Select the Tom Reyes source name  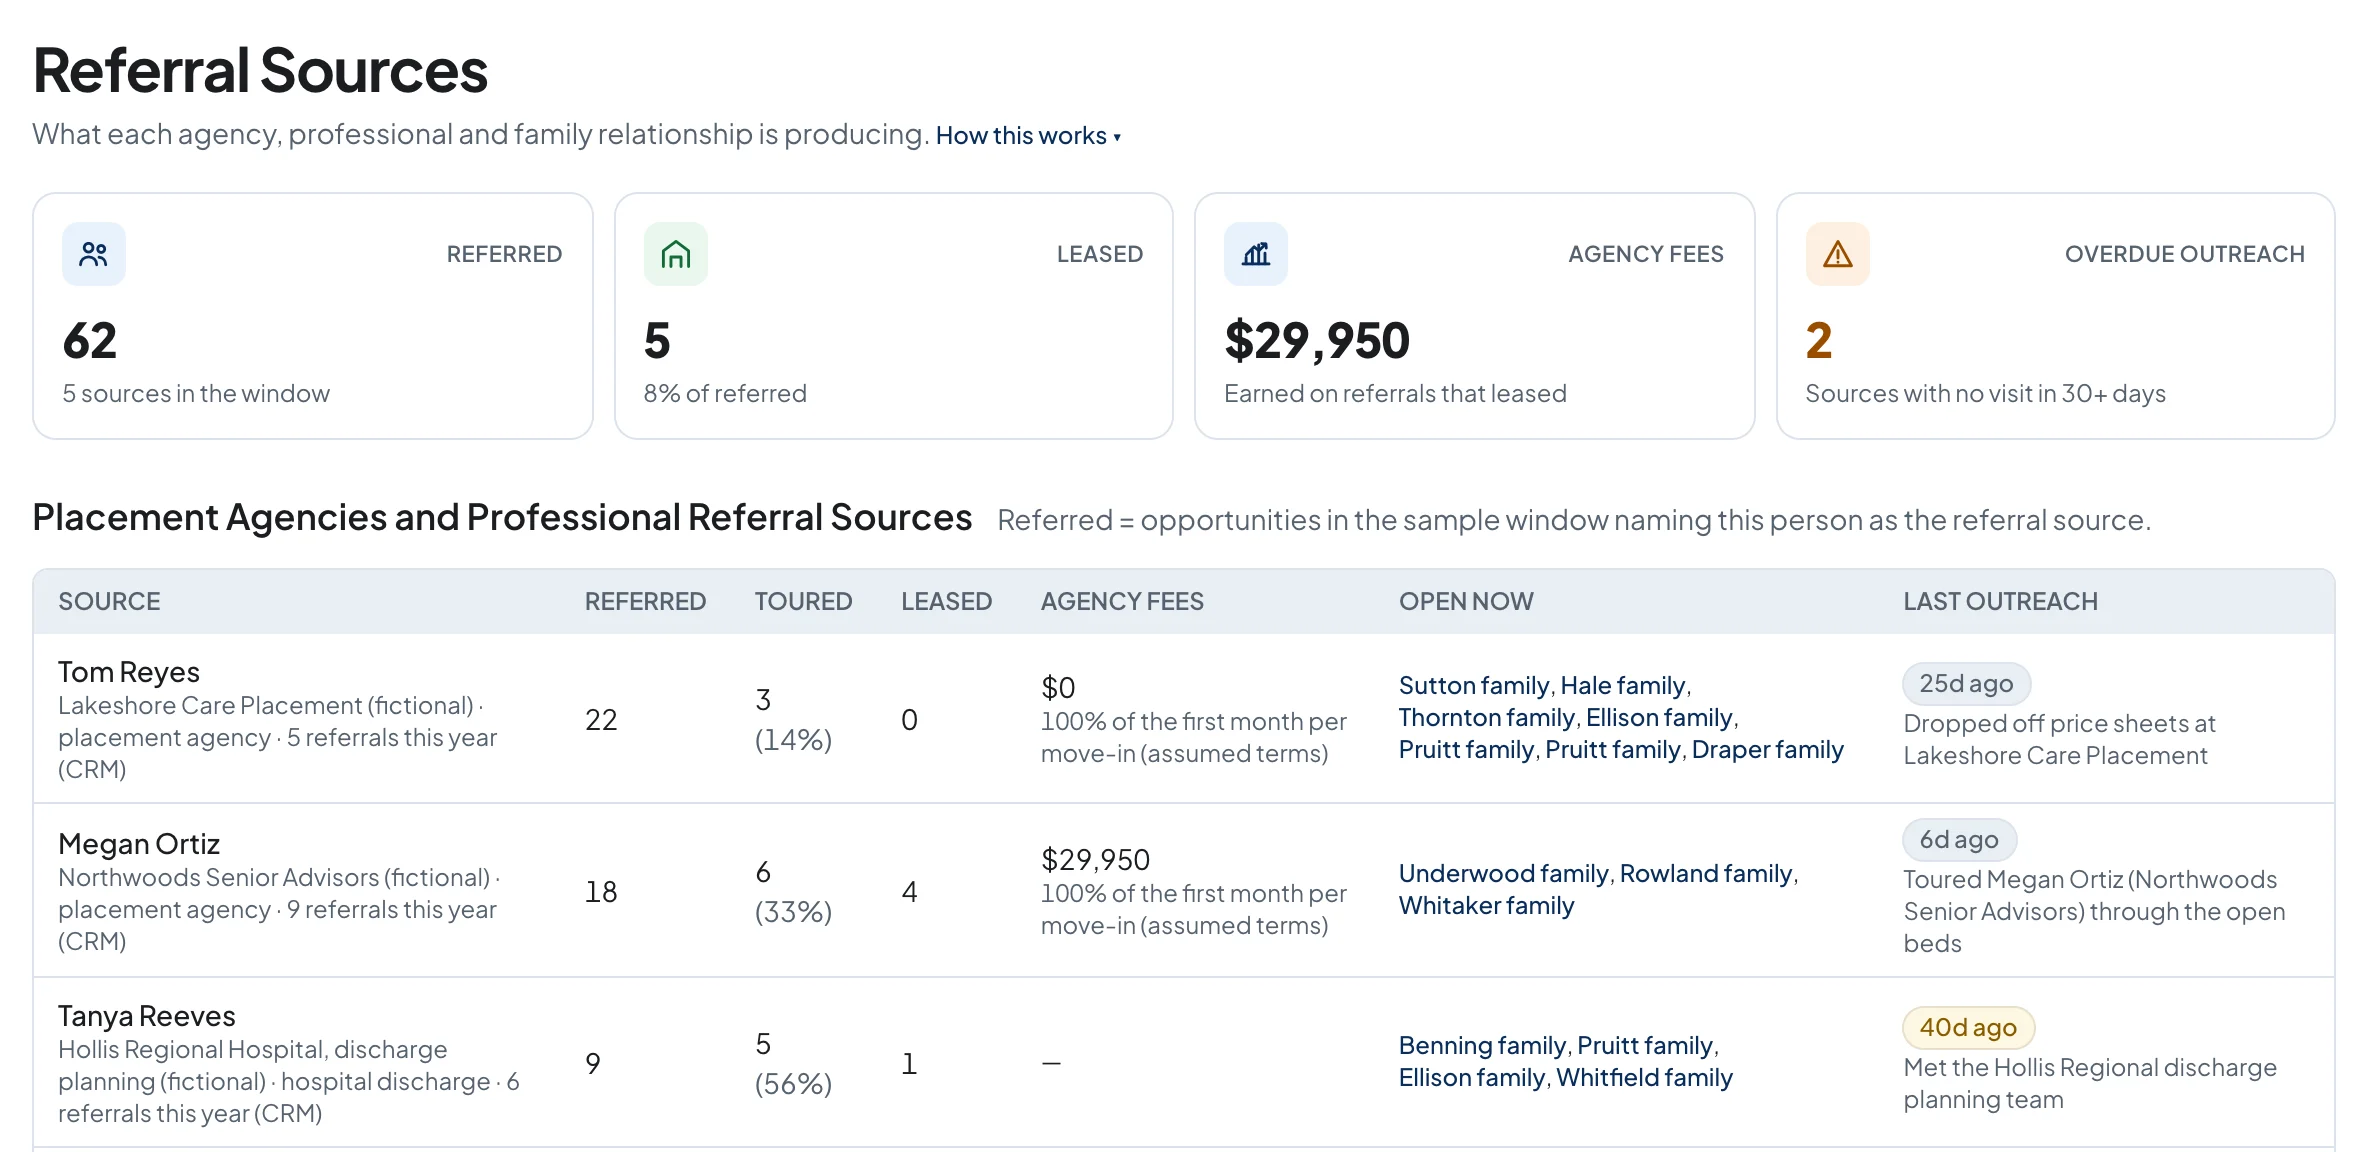click(129, 673)
